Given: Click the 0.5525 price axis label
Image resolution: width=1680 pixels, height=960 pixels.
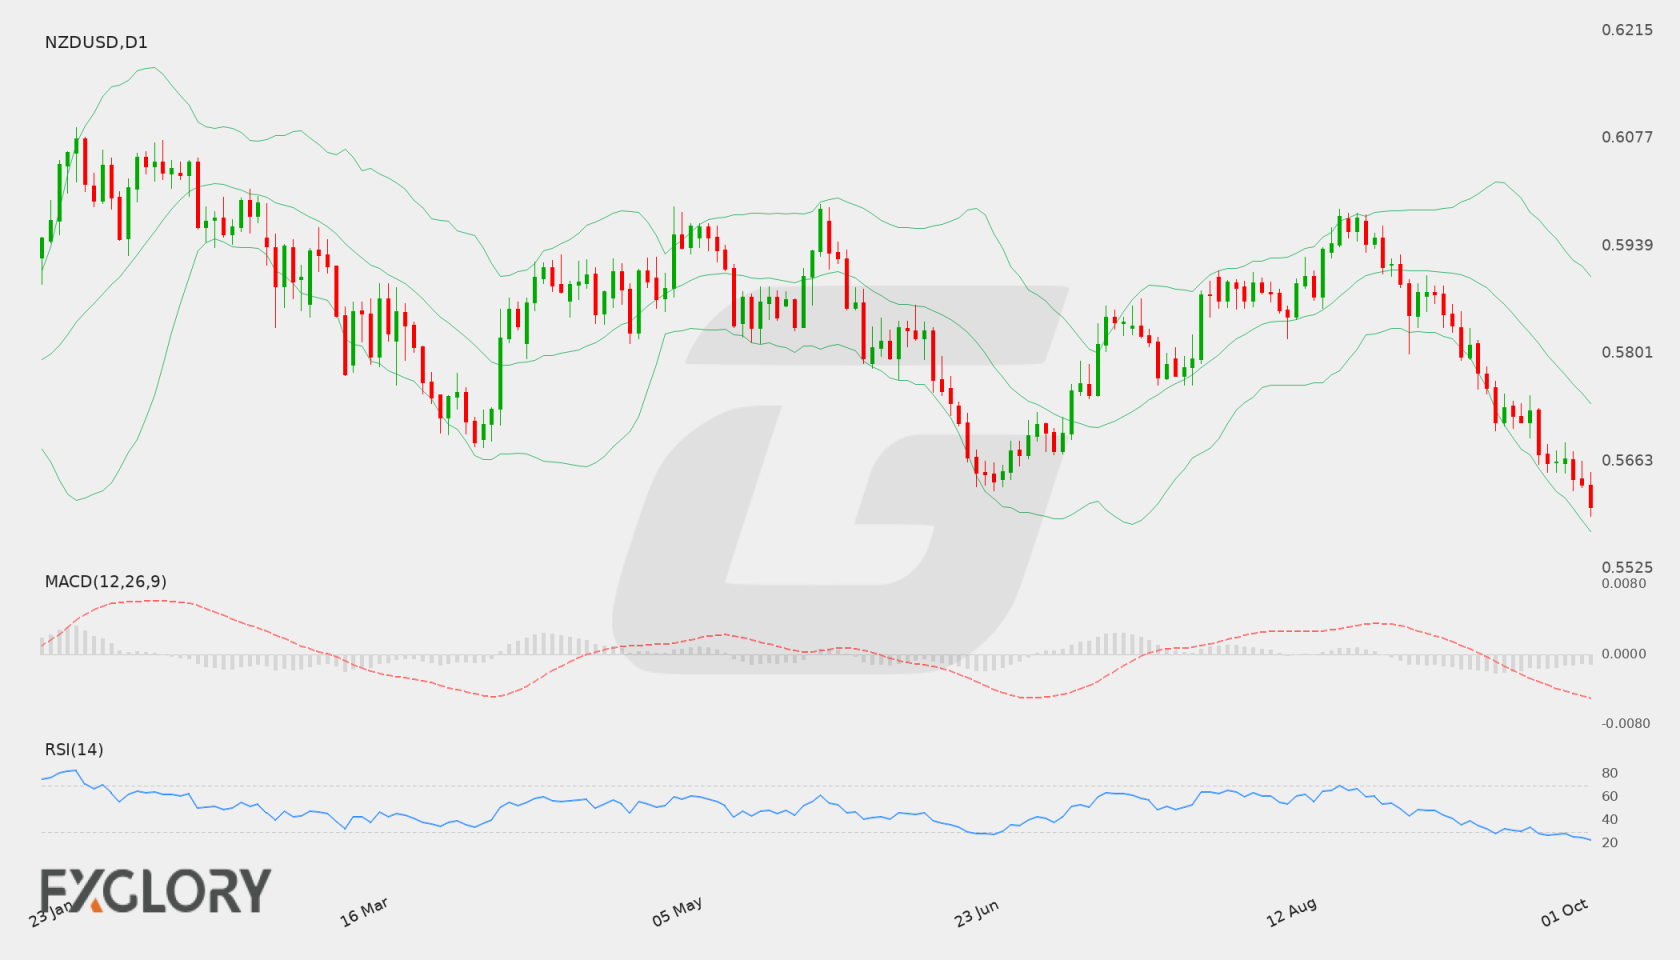Looking at the screenshot, I should (1627, 567).
